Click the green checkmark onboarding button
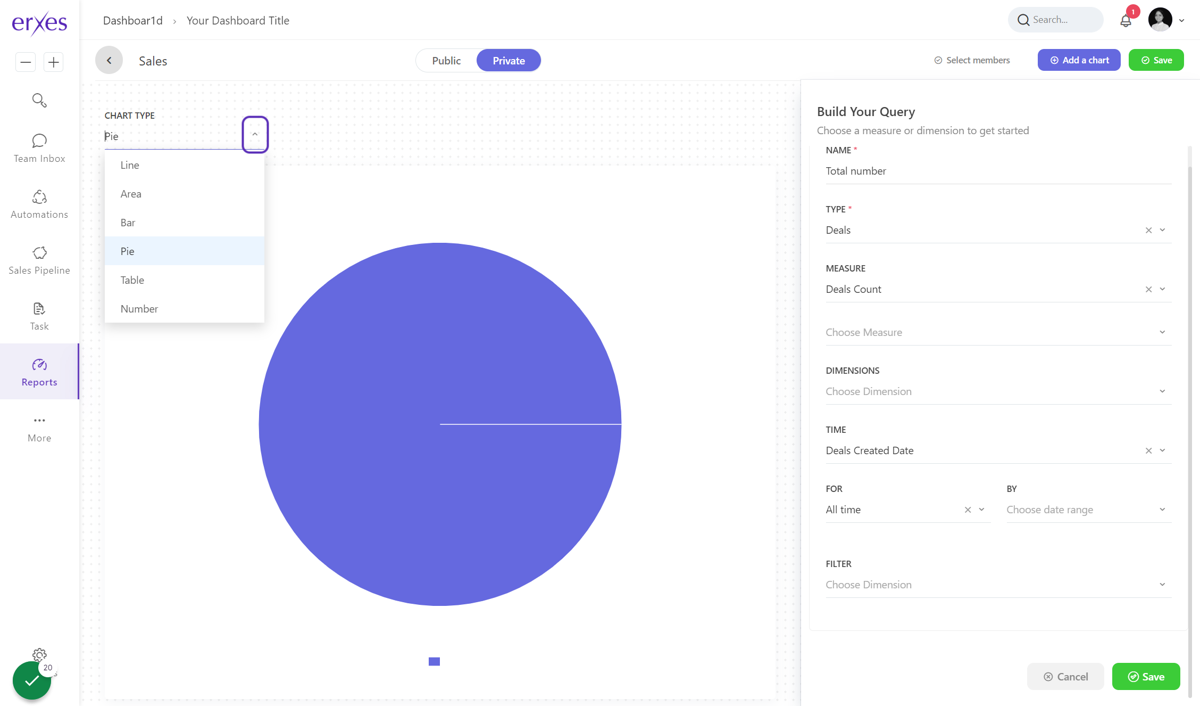Viewport: 1200px width, 706px height. coord(31,681)
